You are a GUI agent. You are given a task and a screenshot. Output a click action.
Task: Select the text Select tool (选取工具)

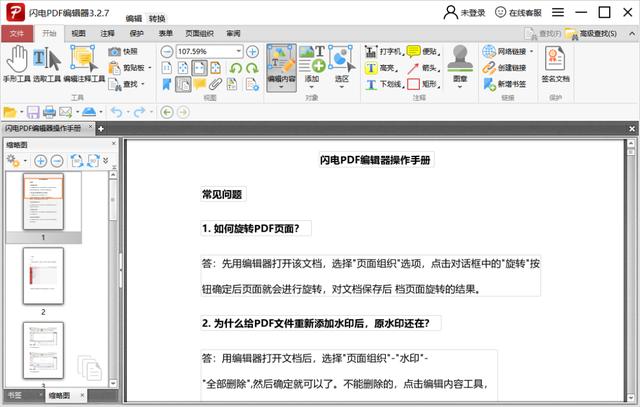(47, 64)
